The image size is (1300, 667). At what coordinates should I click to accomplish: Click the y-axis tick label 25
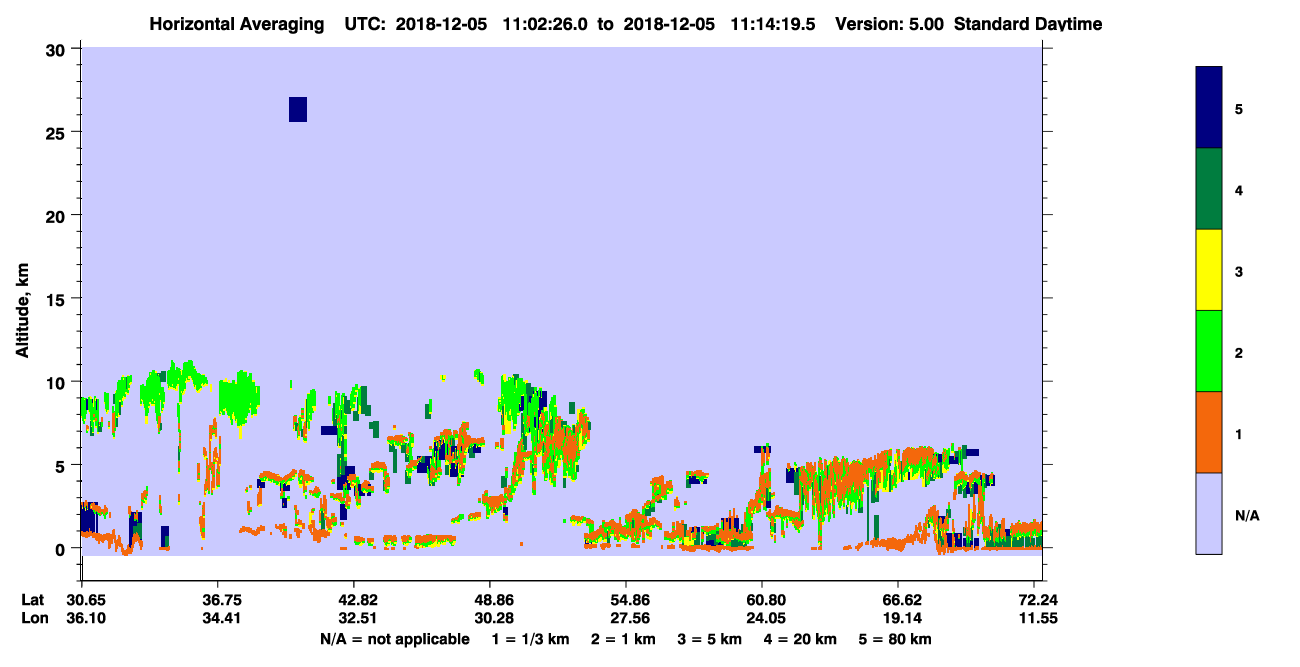[57, 132]
